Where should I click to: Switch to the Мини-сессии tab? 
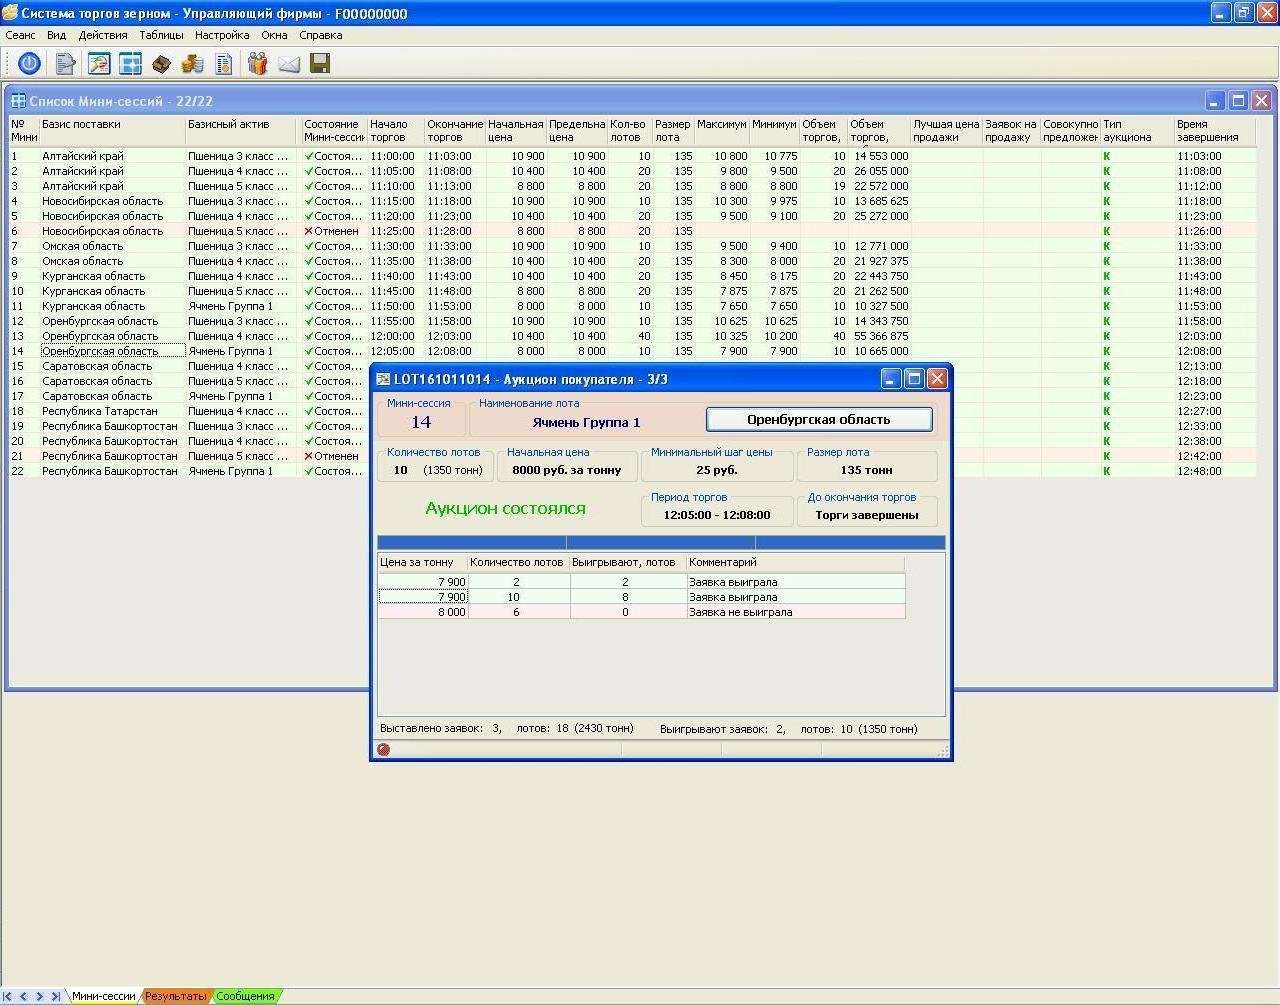click(x=104, y=996)
